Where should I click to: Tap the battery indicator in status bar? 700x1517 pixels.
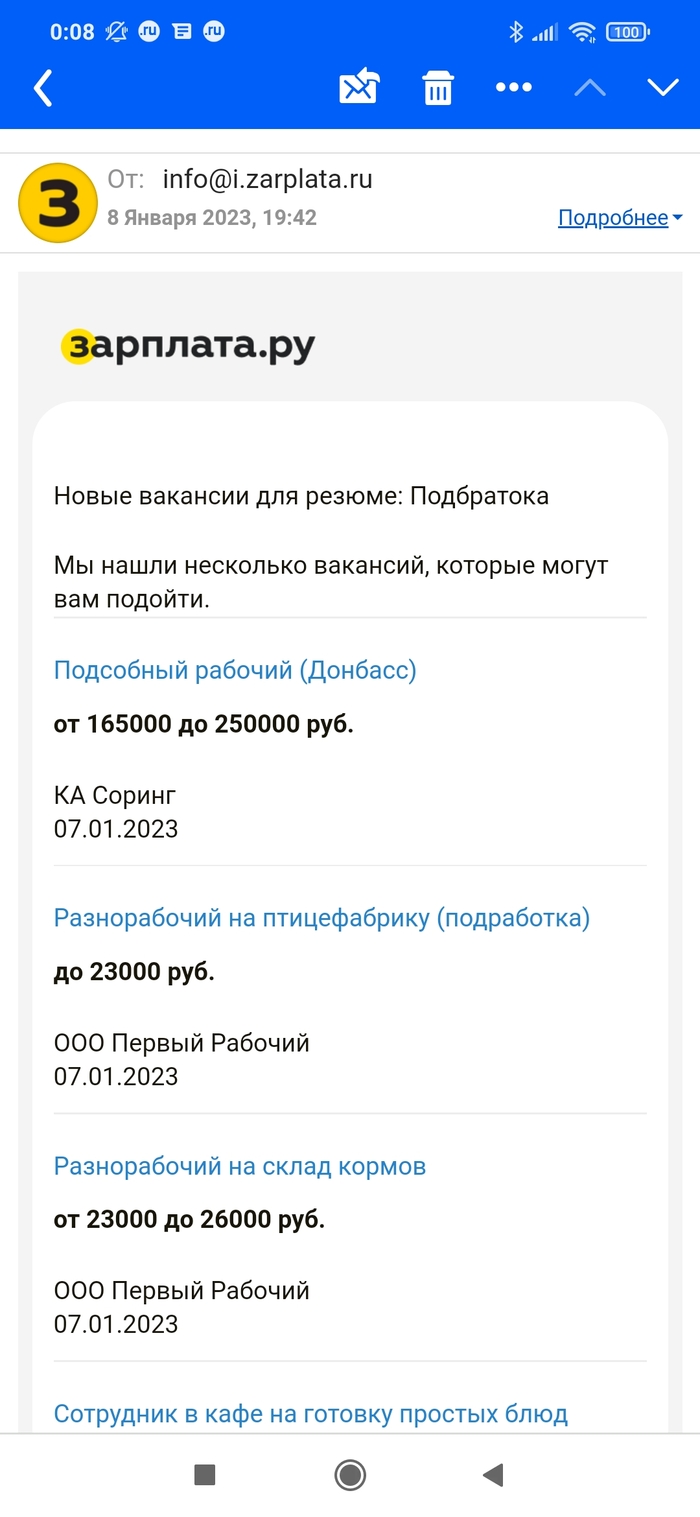tap(627, 32)
